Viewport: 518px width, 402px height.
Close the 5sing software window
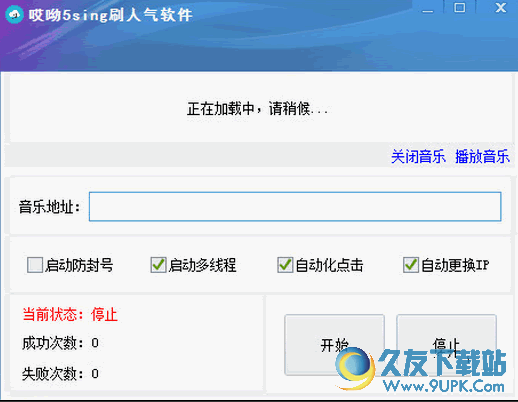click(501, 7)
